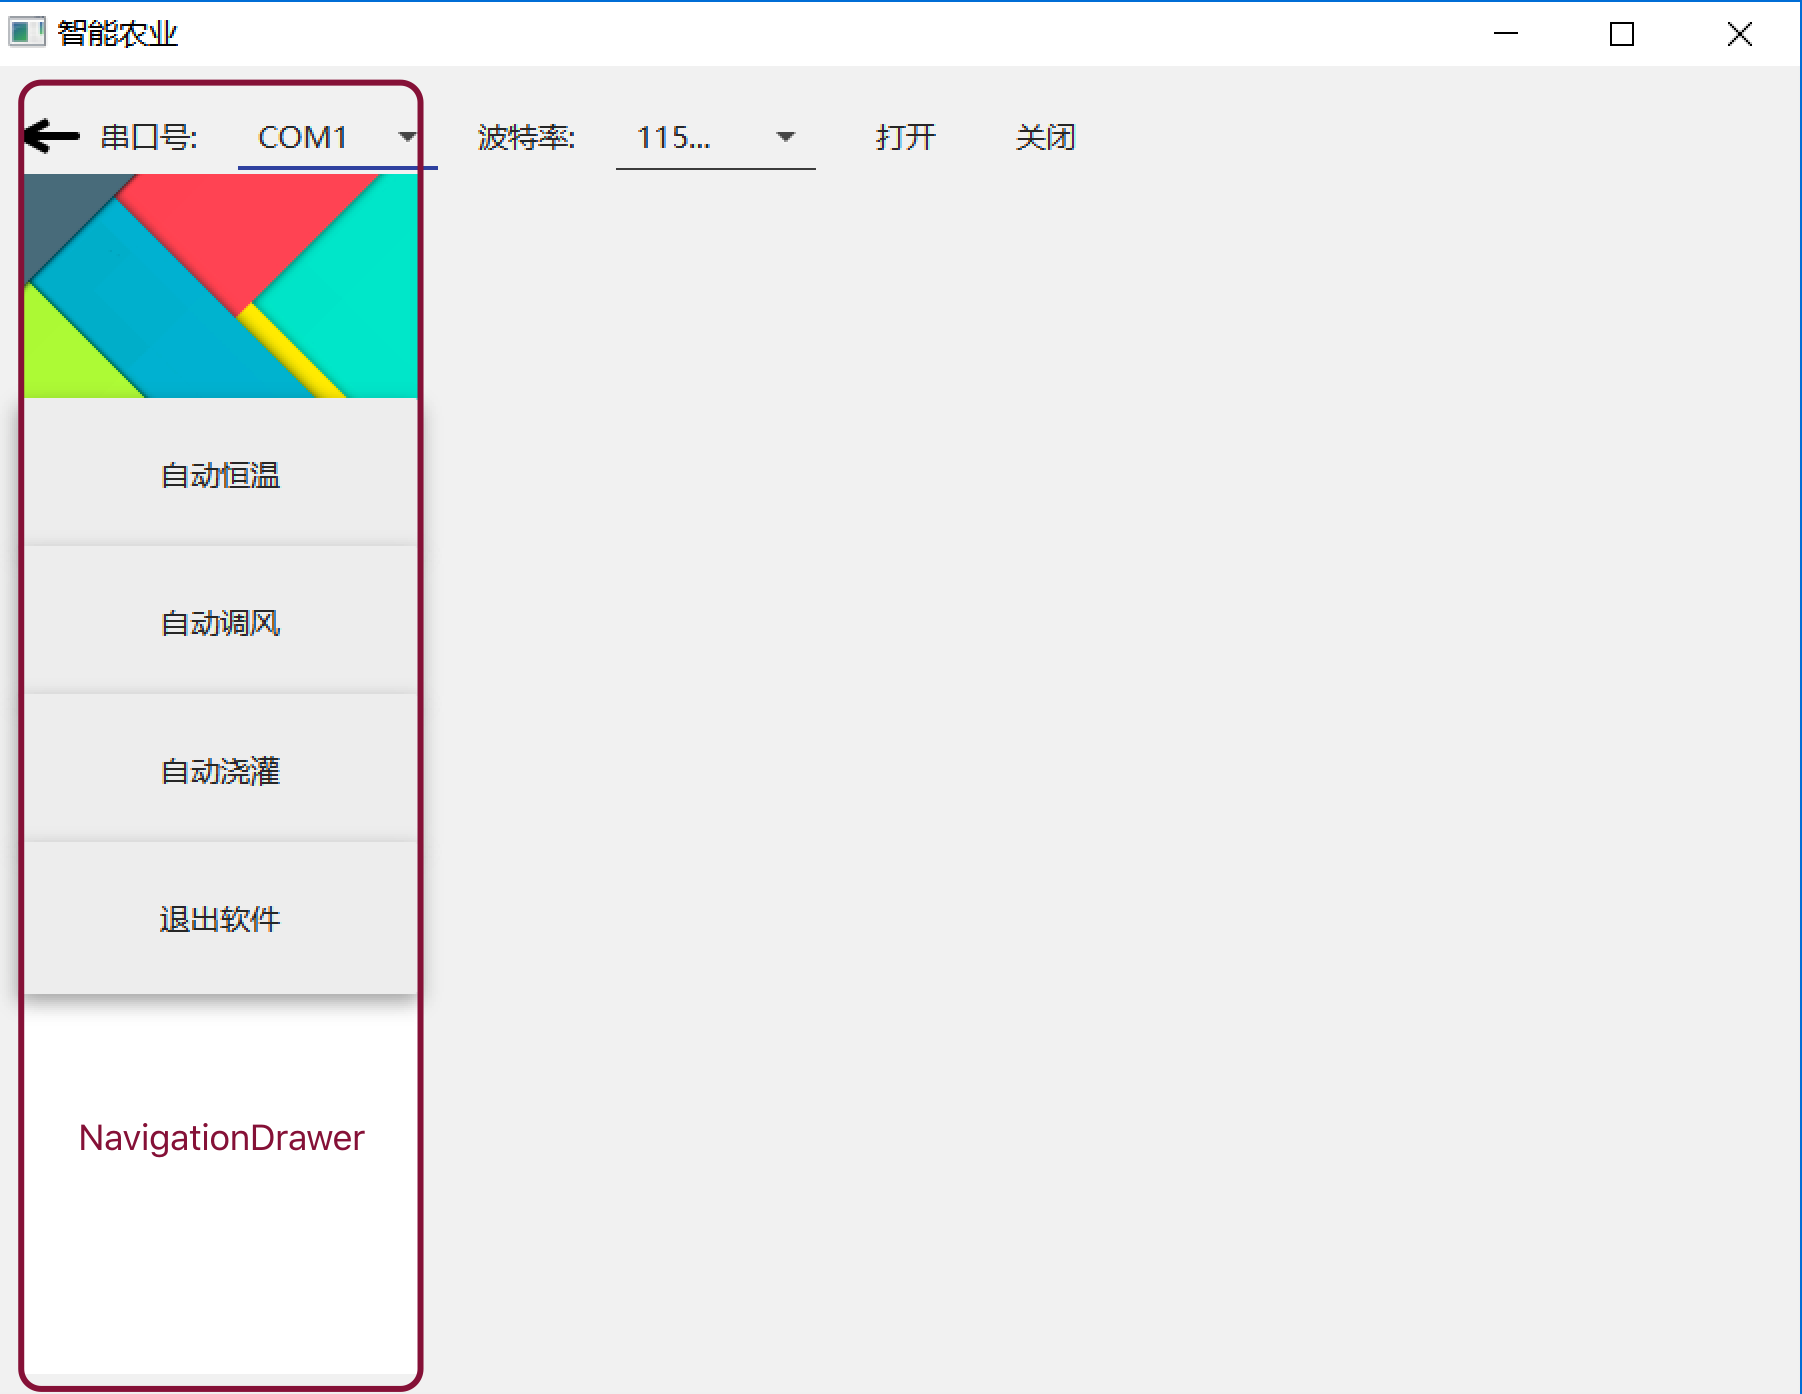
Task: Click the NavigationDrawer label
Action: point(221,1137)
